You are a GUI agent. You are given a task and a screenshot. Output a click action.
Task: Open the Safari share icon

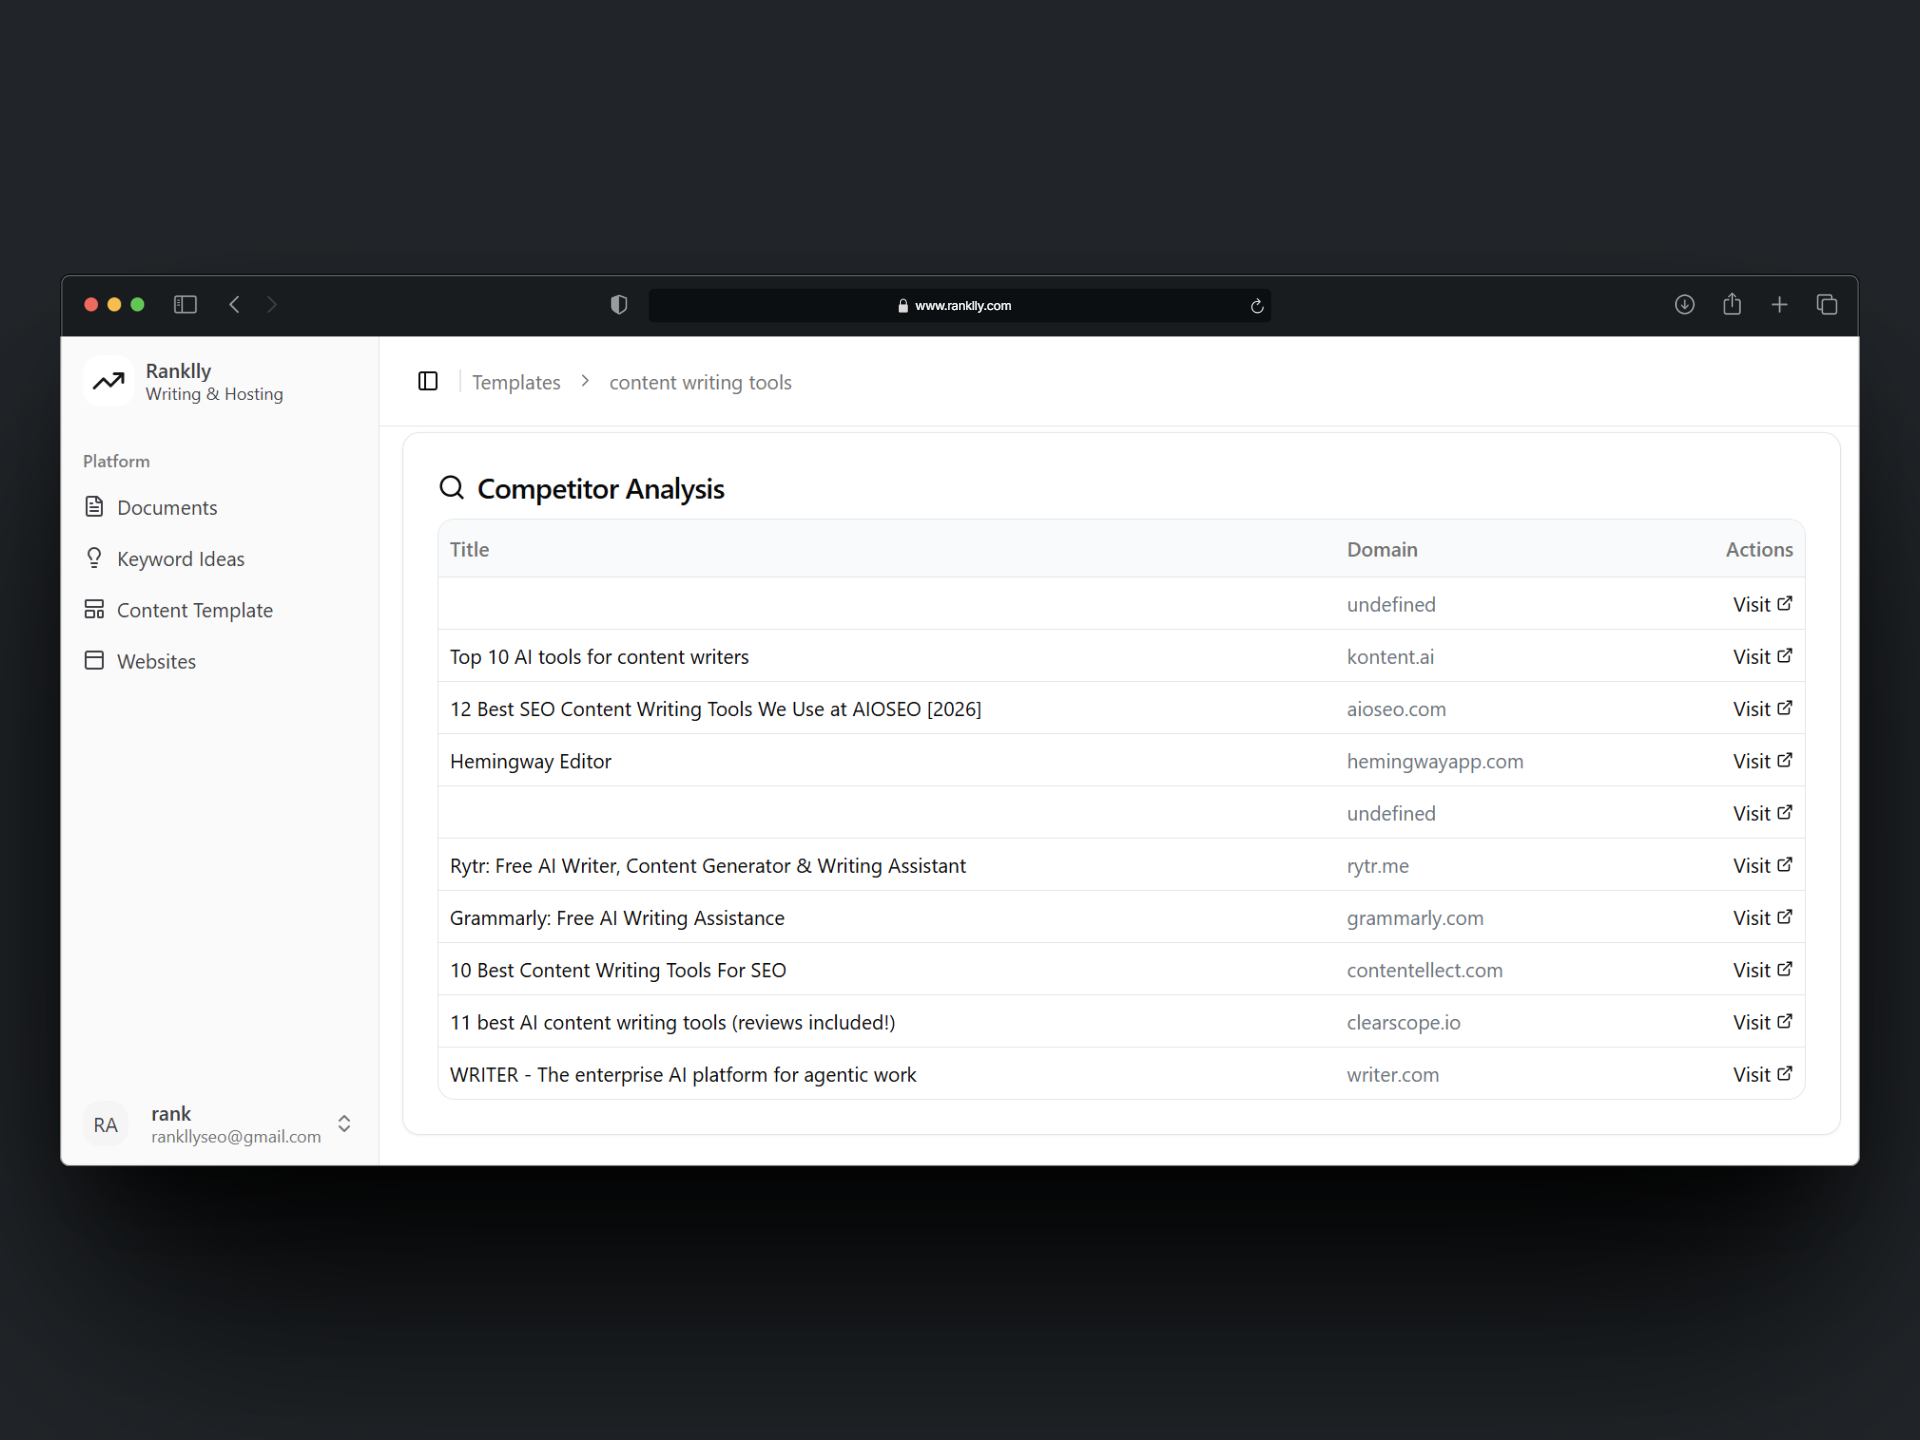pyautogui.click(x=1732, y=305)
